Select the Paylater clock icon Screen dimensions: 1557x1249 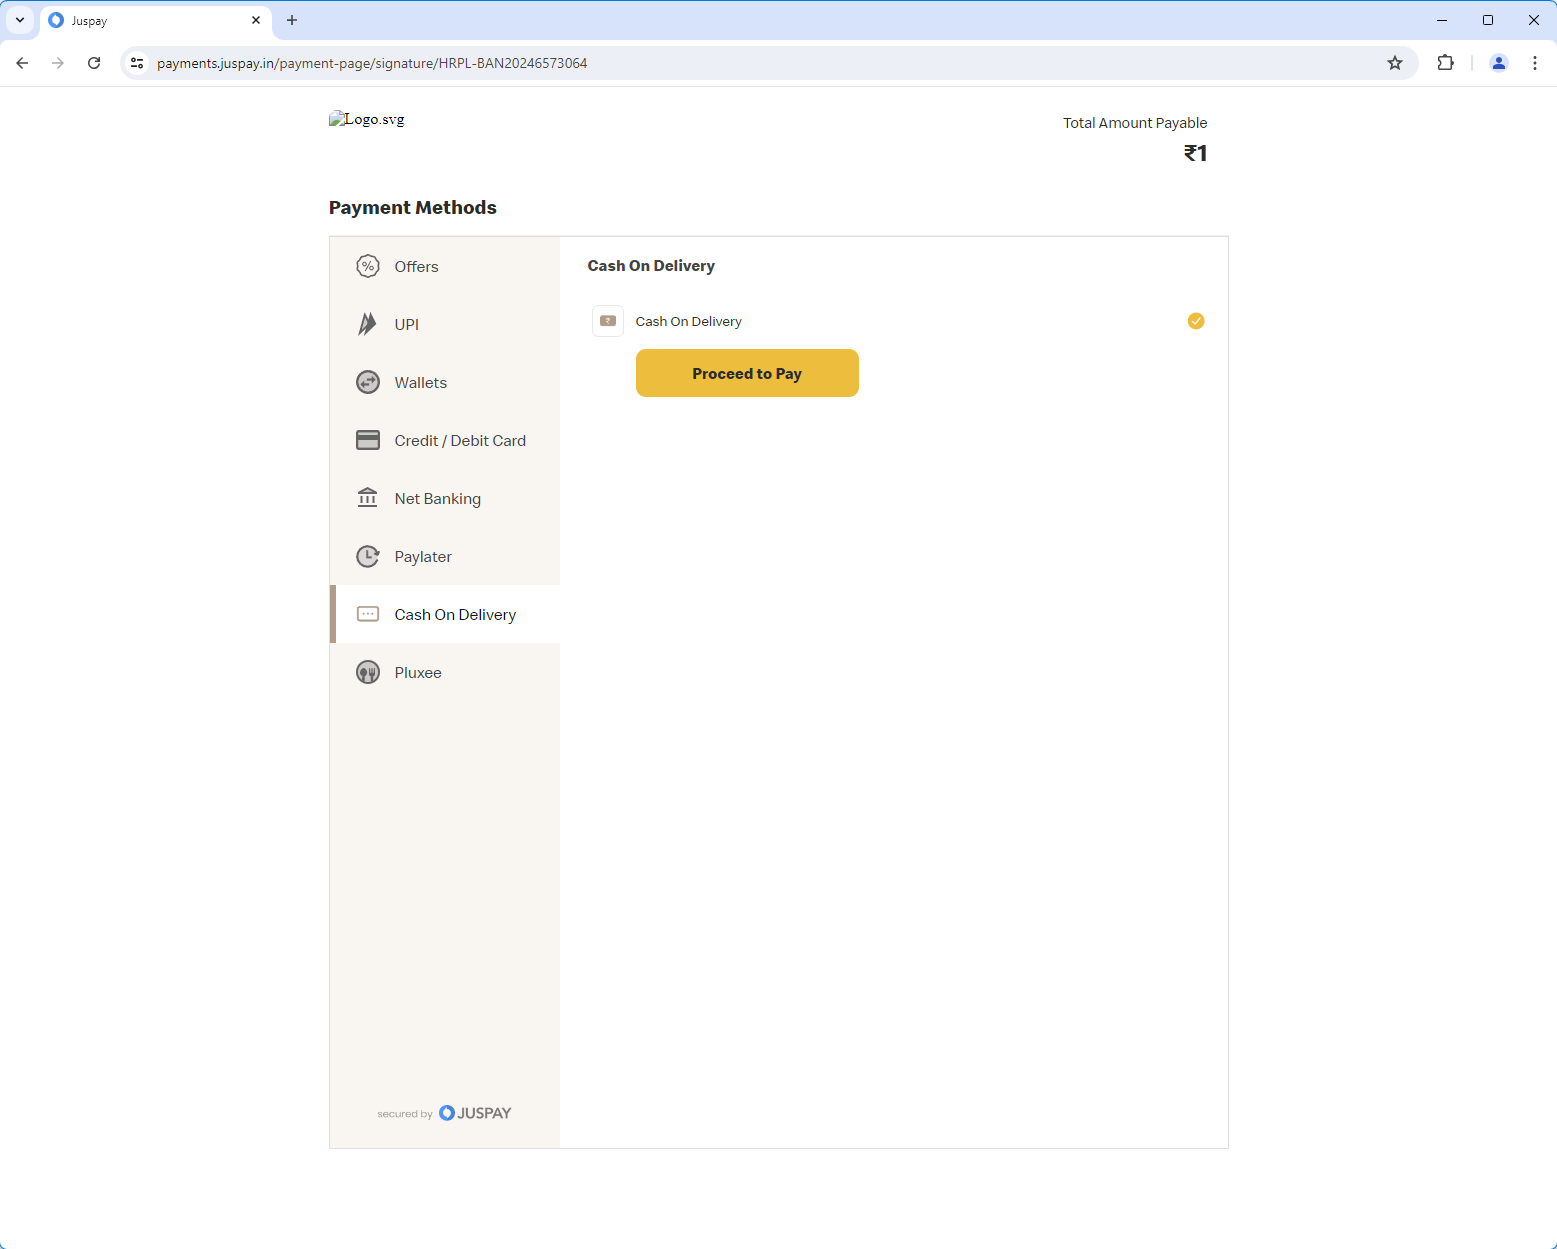coord(368,556)
